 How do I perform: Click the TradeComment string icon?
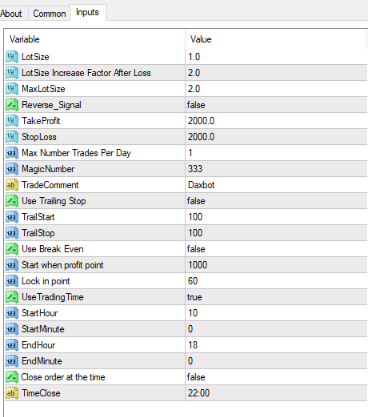pyautogui.click(x=12, y=185)
